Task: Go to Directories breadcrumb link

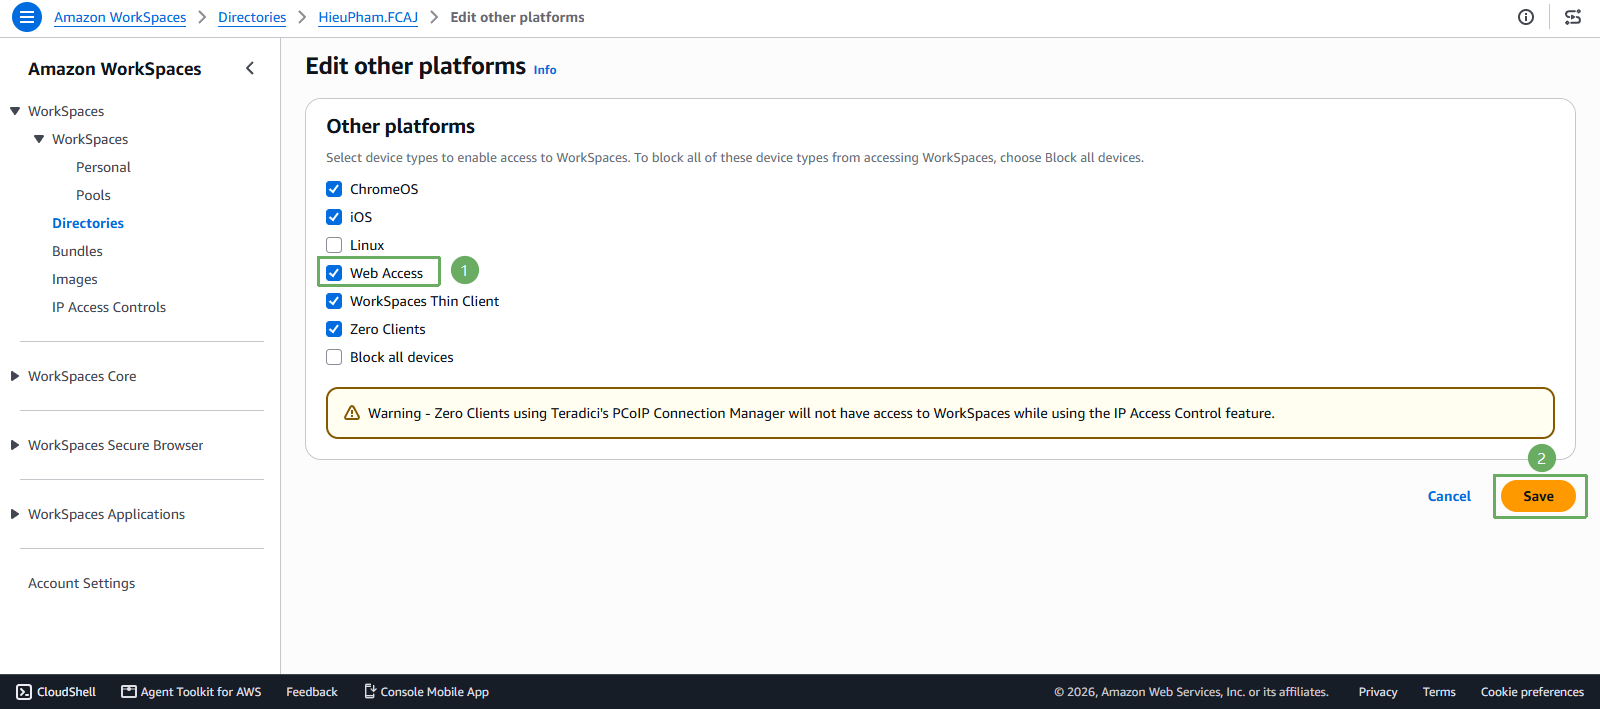Action: click(x=252, y=17)
